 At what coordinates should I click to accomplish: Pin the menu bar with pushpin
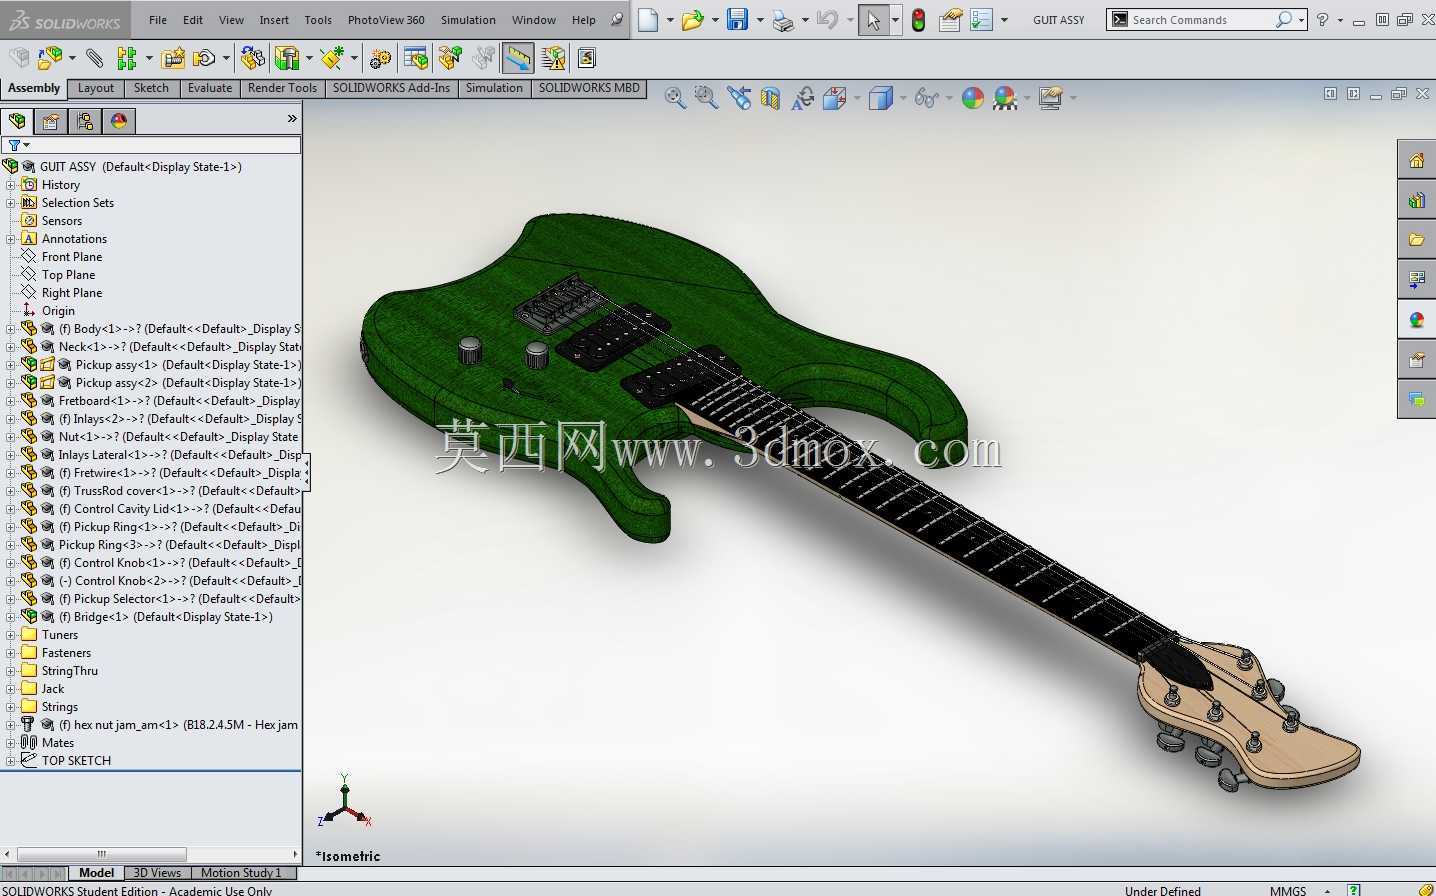(617, 19)
